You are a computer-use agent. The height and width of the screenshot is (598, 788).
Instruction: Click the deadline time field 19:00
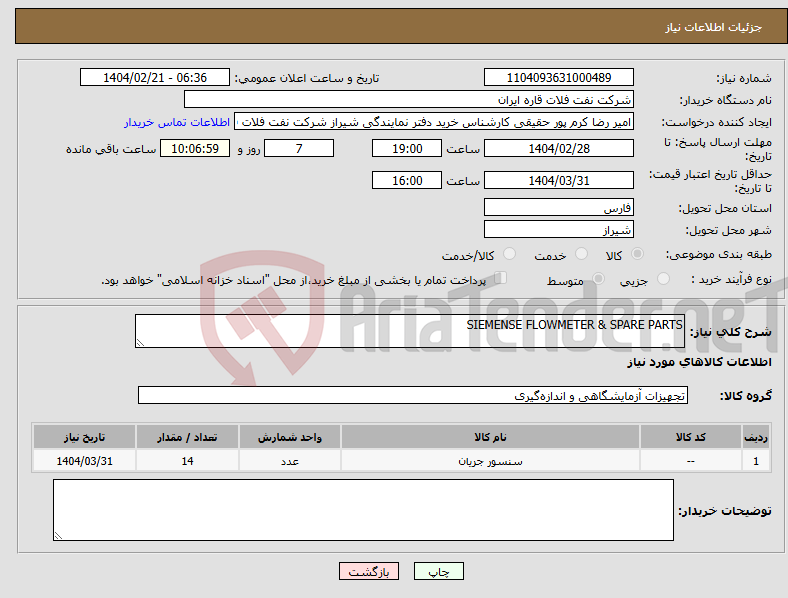point(407,148)
